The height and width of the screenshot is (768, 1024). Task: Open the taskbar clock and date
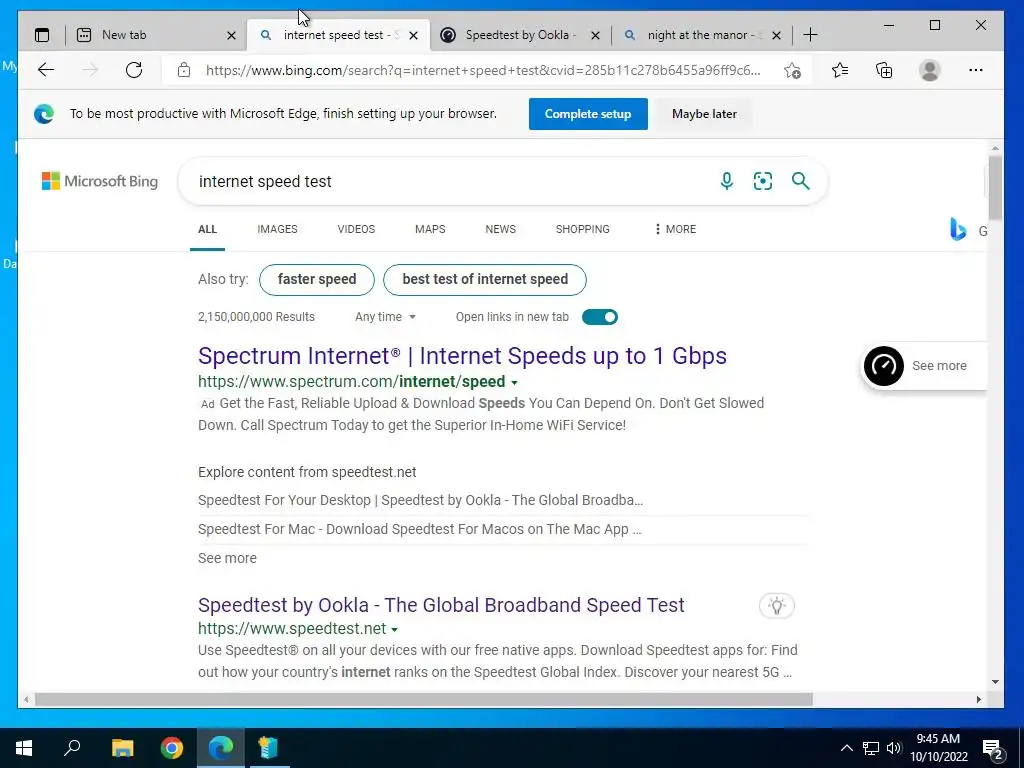pos(938,748)
